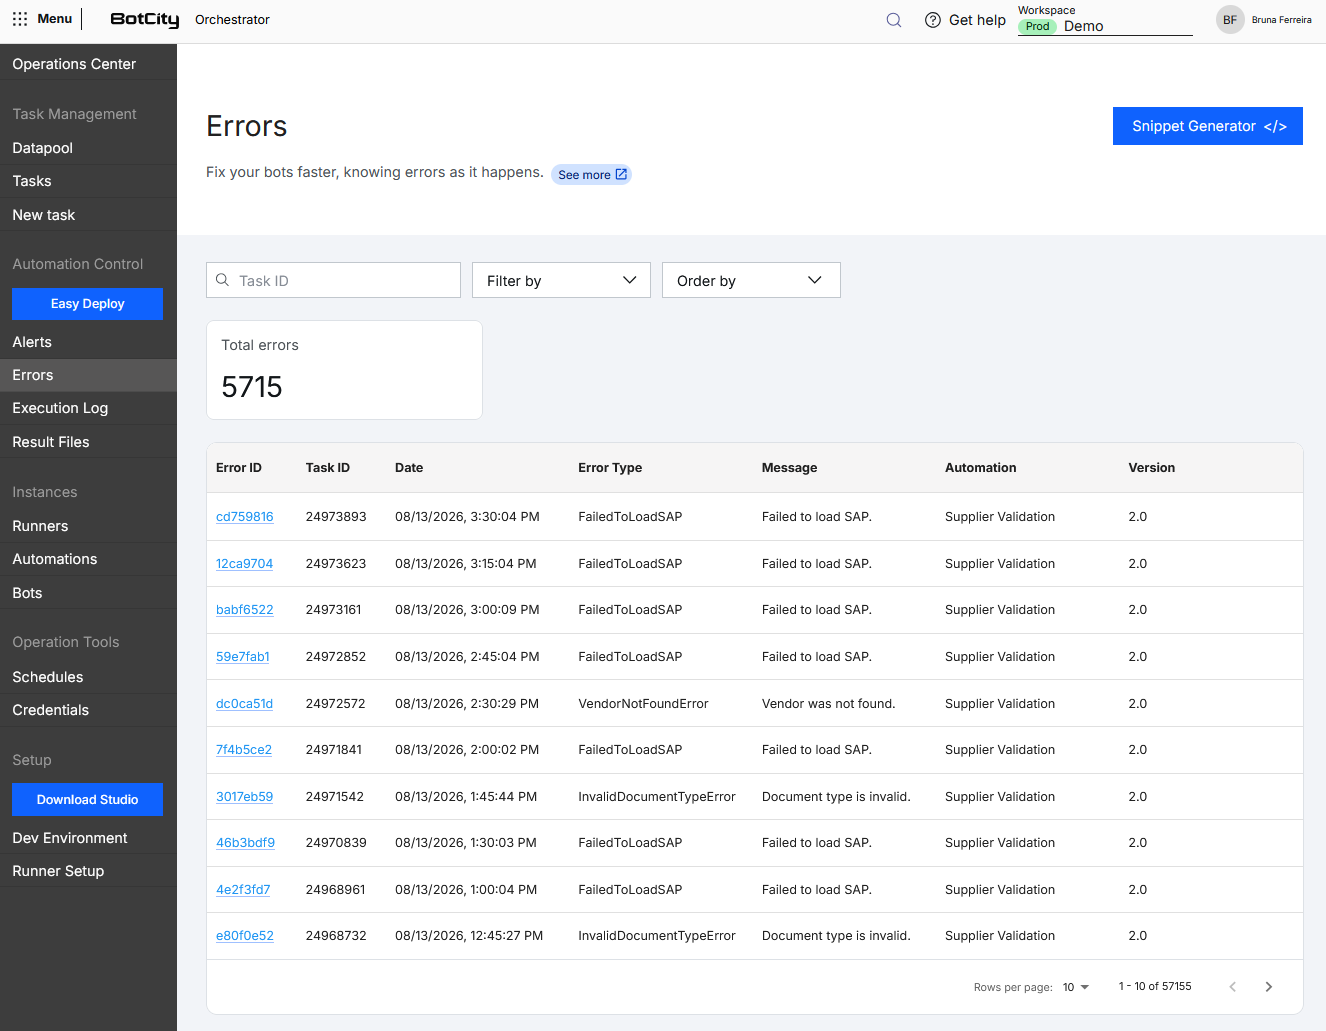Viewport: 1326px width, 1031px height.
Task: Click the external link icon in See more
Action: pyautogui.click(x=621, y=174)
